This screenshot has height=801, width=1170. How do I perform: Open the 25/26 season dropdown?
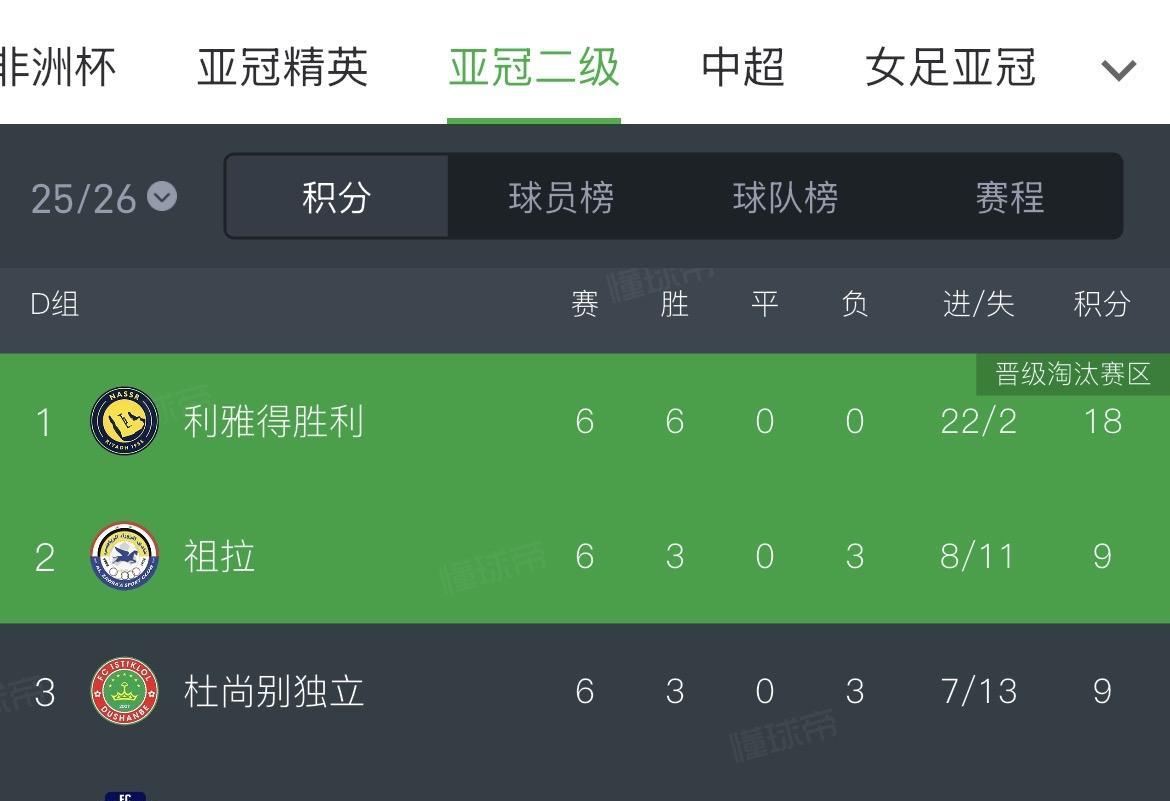coord(104,198)
